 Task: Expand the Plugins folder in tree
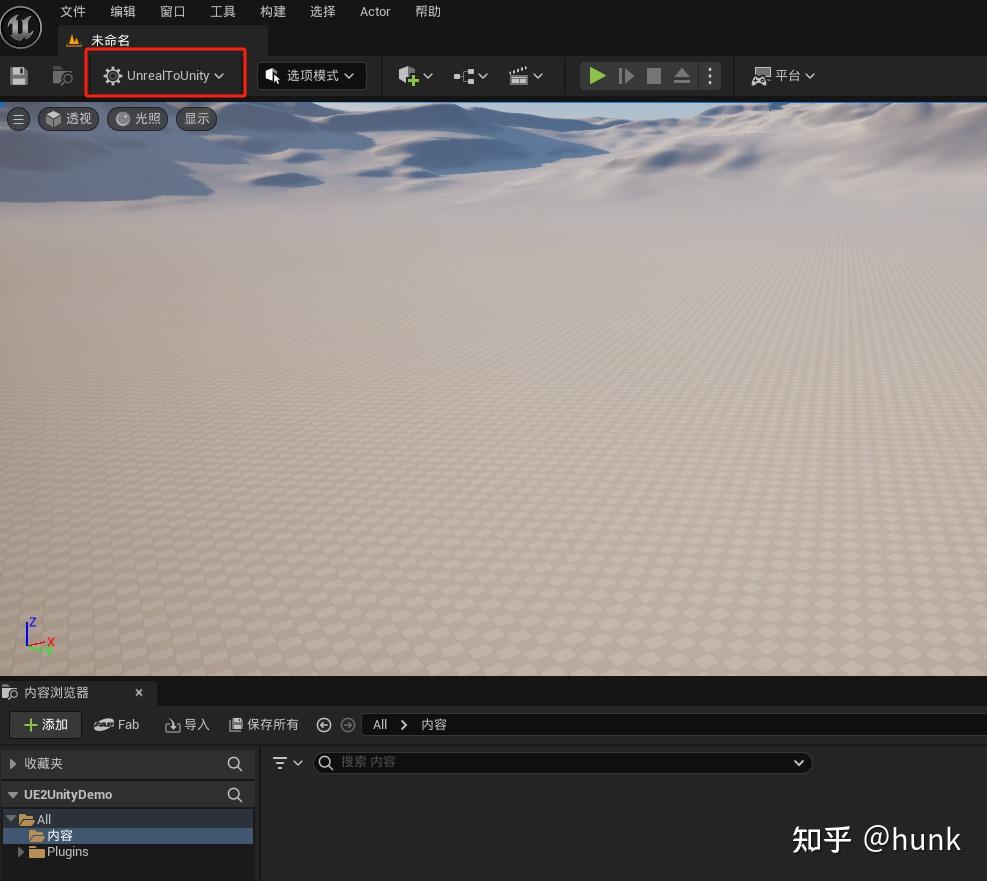coord(20,851)
